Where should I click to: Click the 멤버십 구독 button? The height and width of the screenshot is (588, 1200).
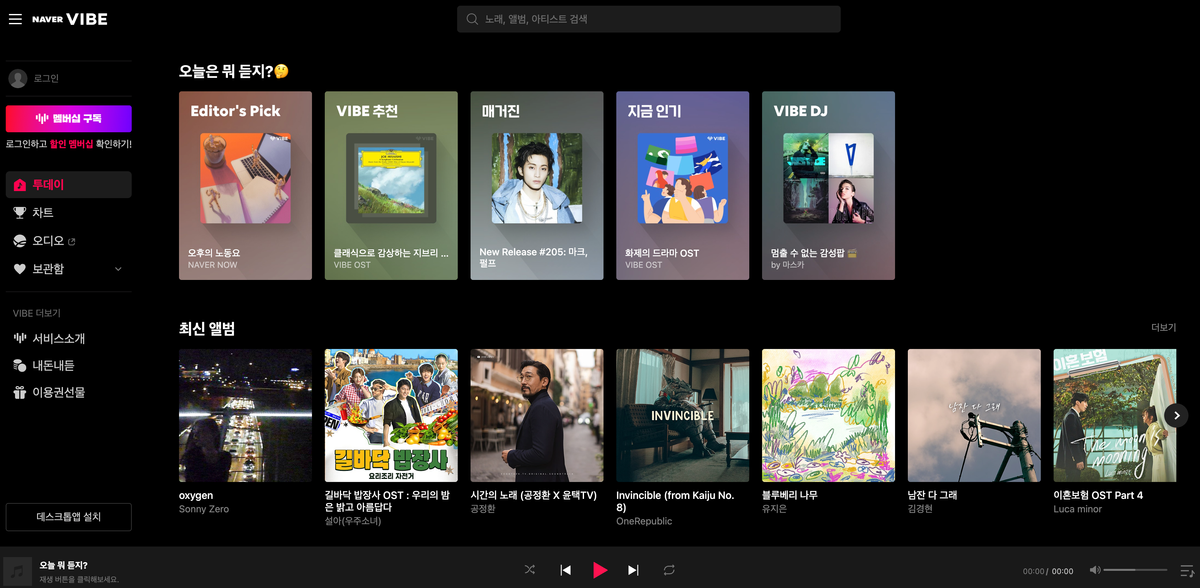[69, 118]
